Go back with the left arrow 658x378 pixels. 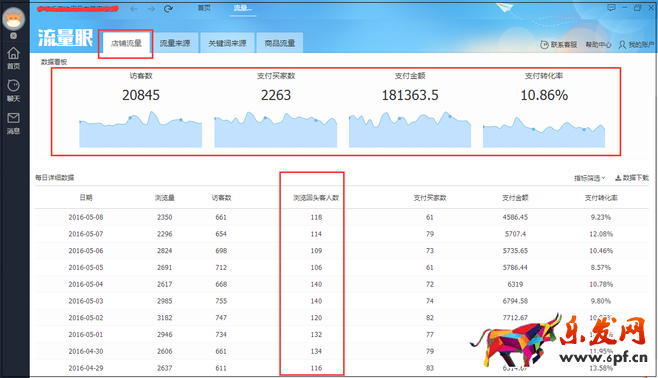coord(134,9)
